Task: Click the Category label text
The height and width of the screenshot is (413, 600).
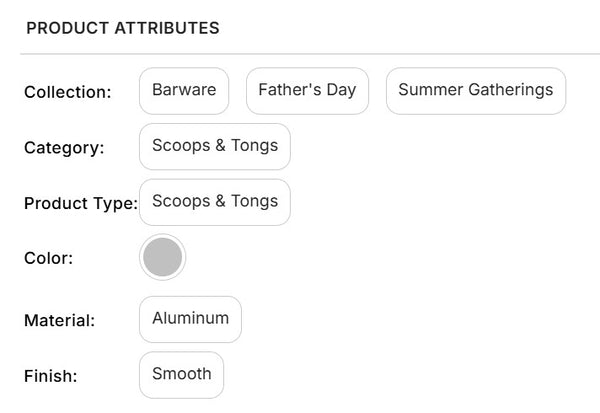Action: pyautogui.click(x=64, y=148)
